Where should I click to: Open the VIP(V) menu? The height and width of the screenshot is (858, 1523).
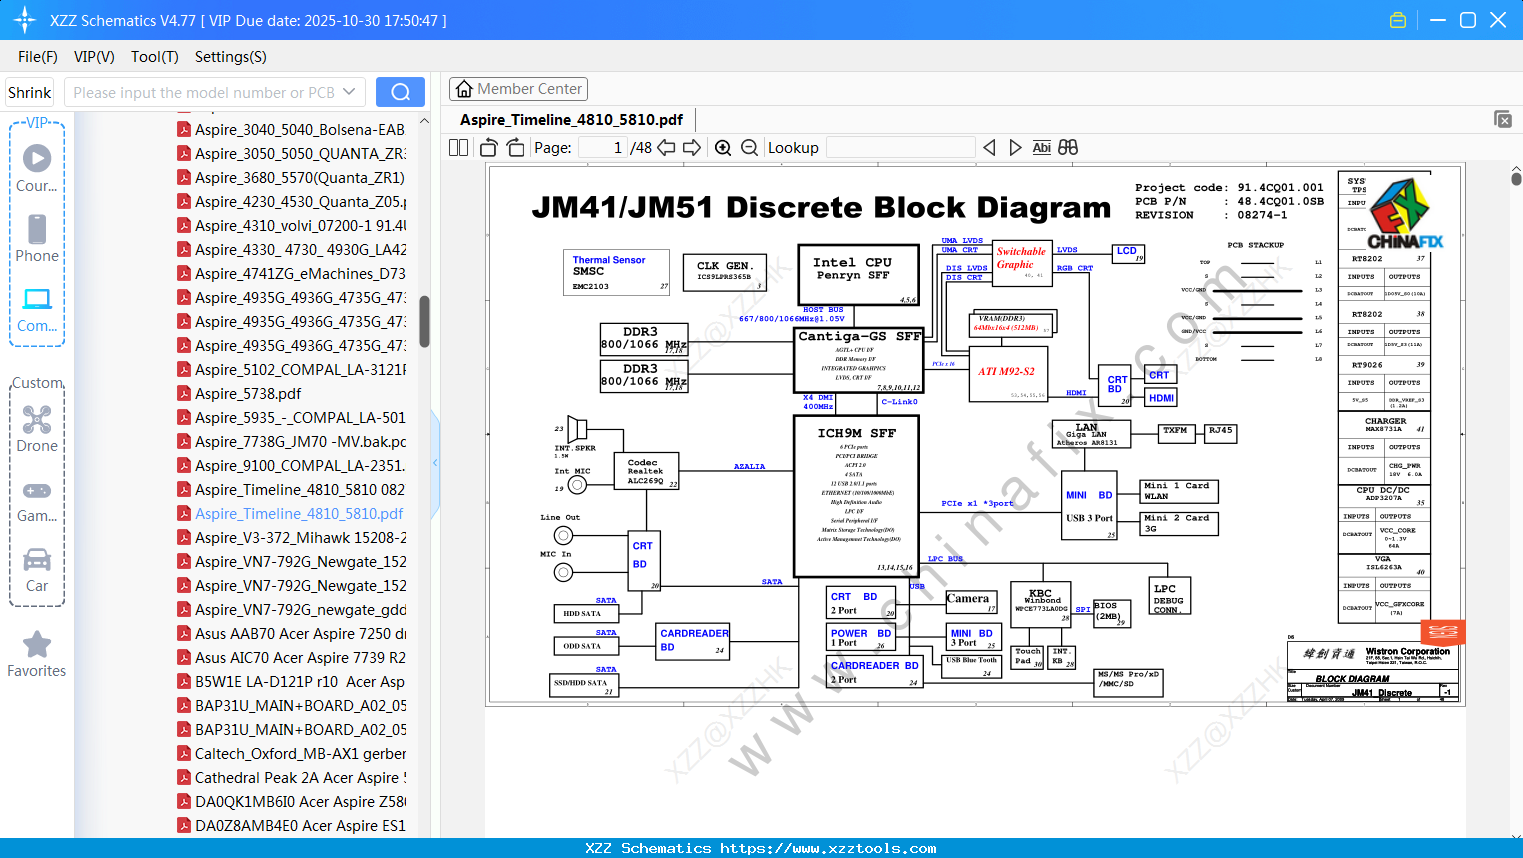tap(94, 57)
